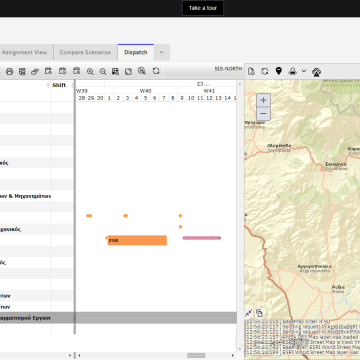This screenshot has height=360, width=360.
Task: Switch to the Assignment View tab
Action: (24, 52)
